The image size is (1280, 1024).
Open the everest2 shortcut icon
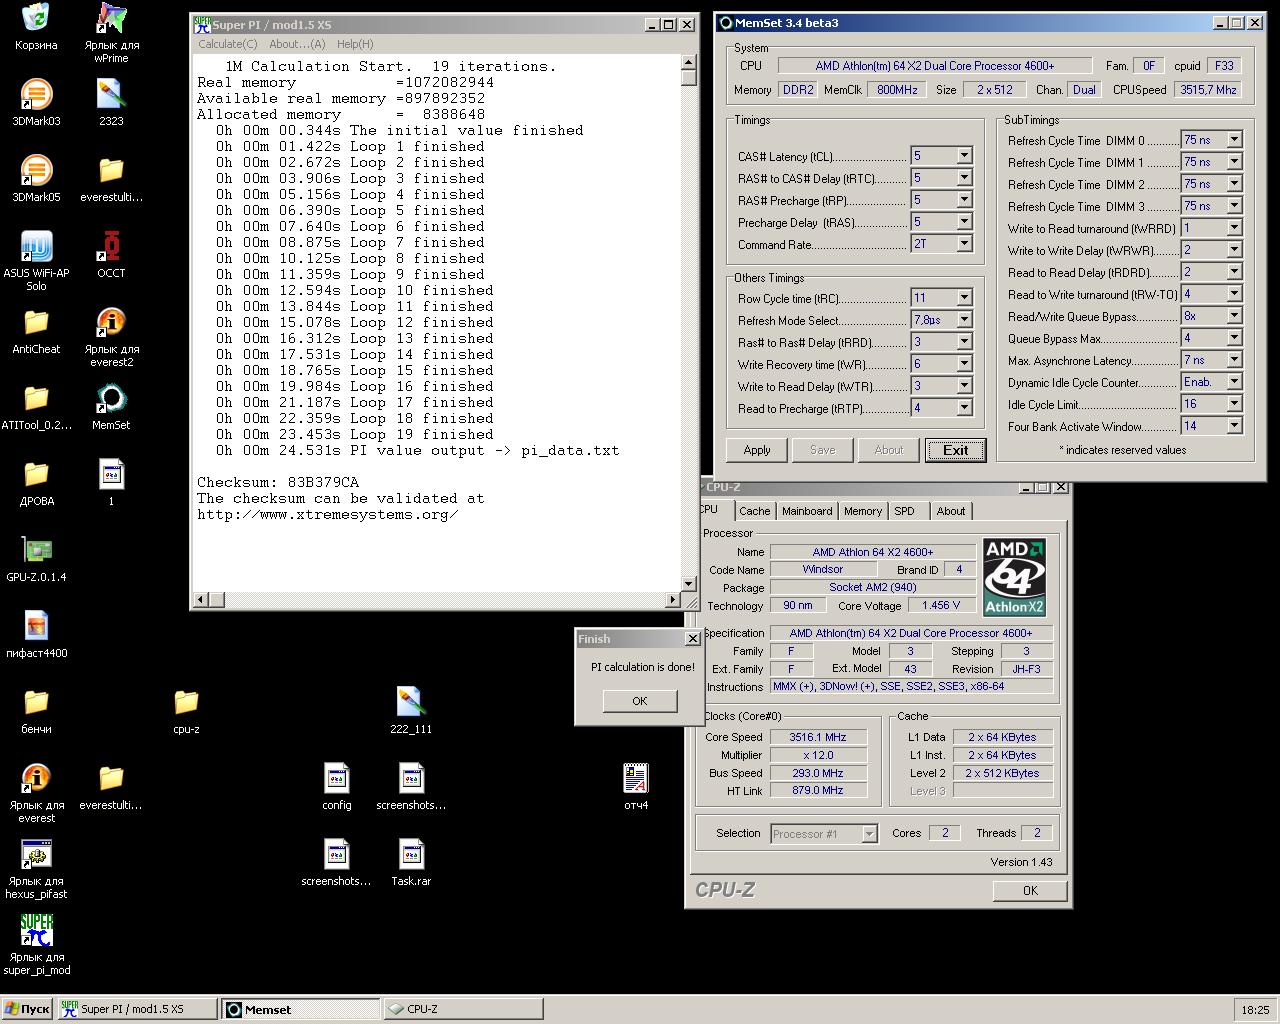pos(111,322)
